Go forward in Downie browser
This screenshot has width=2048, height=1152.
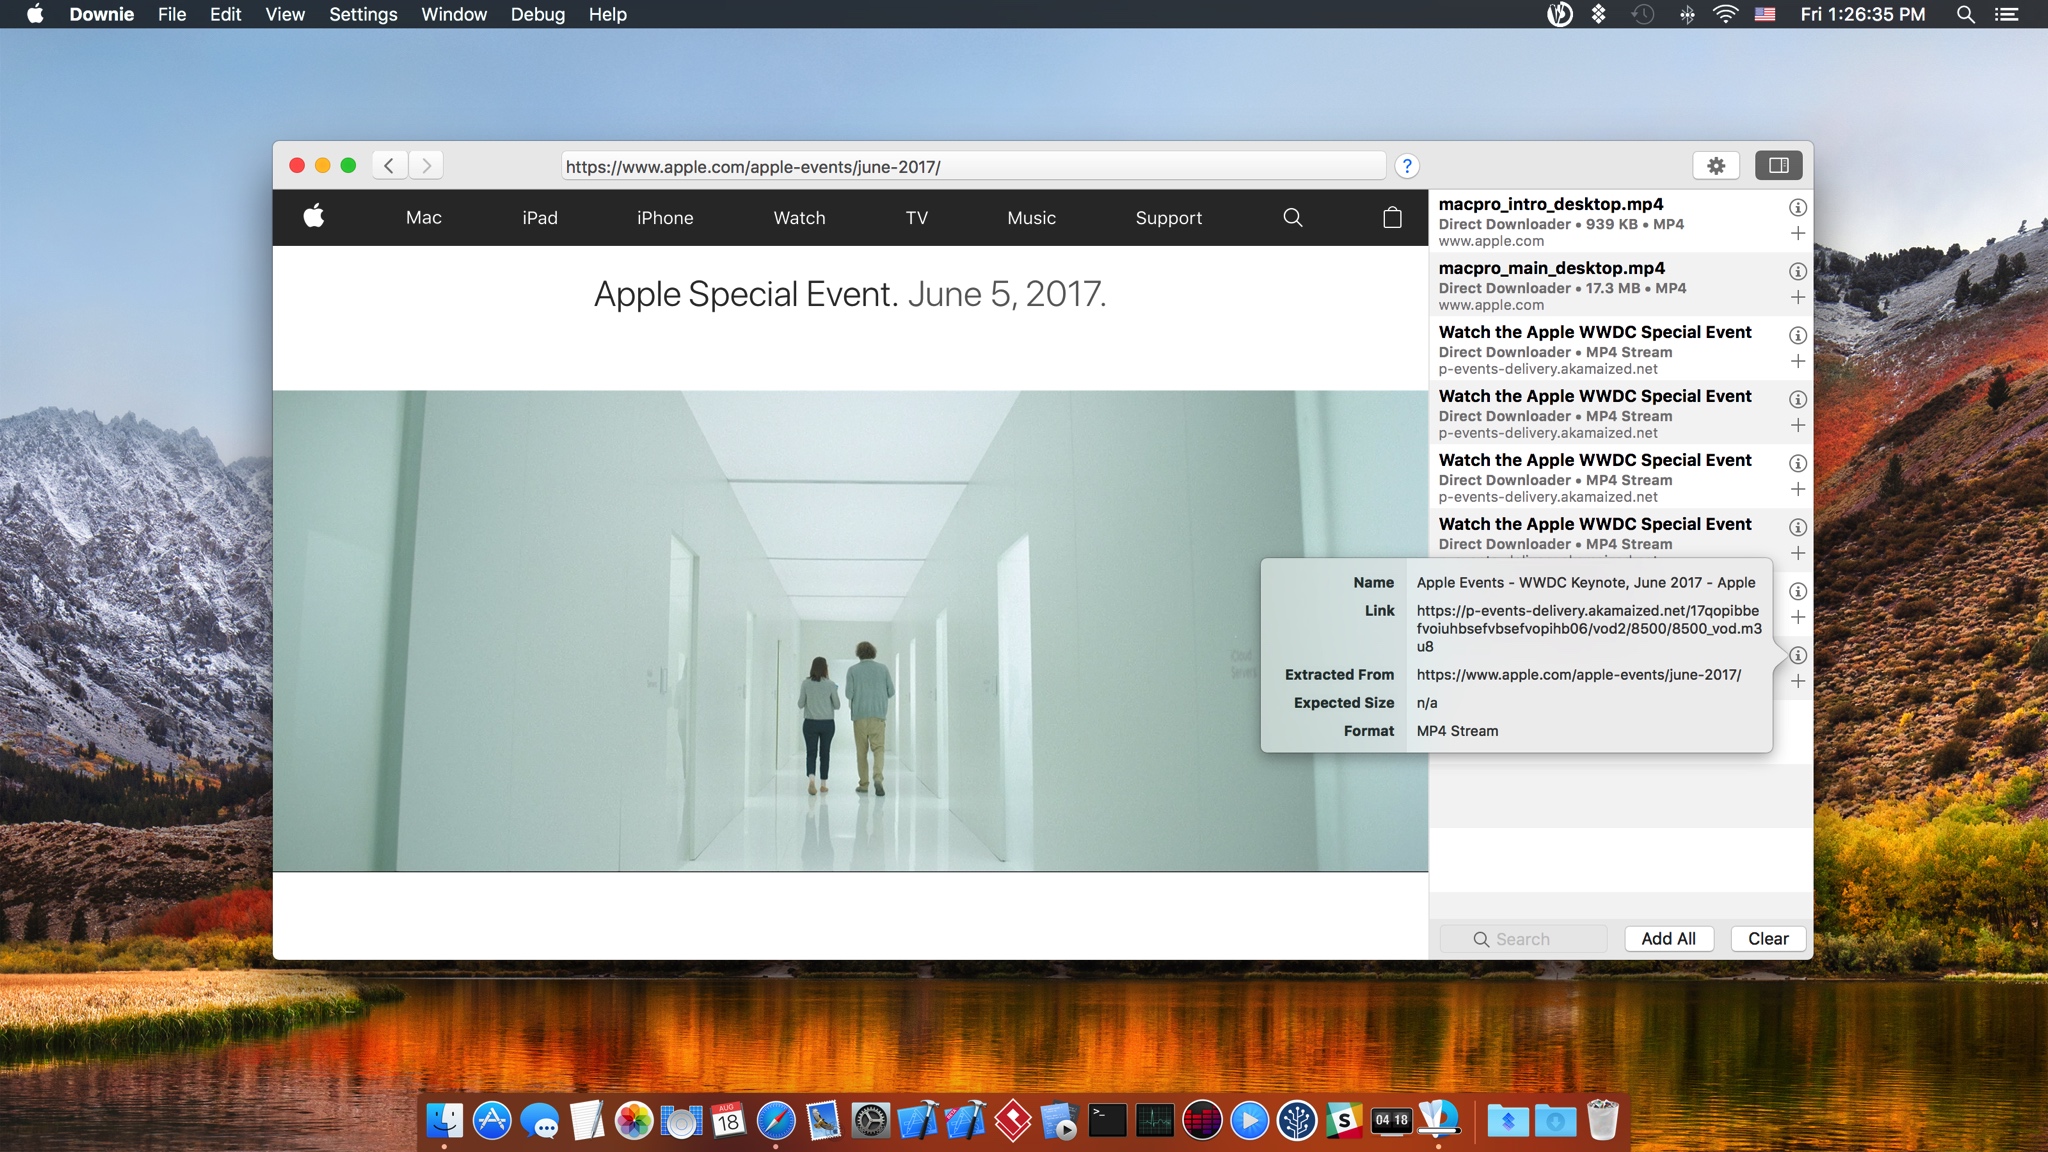[426, 165]
